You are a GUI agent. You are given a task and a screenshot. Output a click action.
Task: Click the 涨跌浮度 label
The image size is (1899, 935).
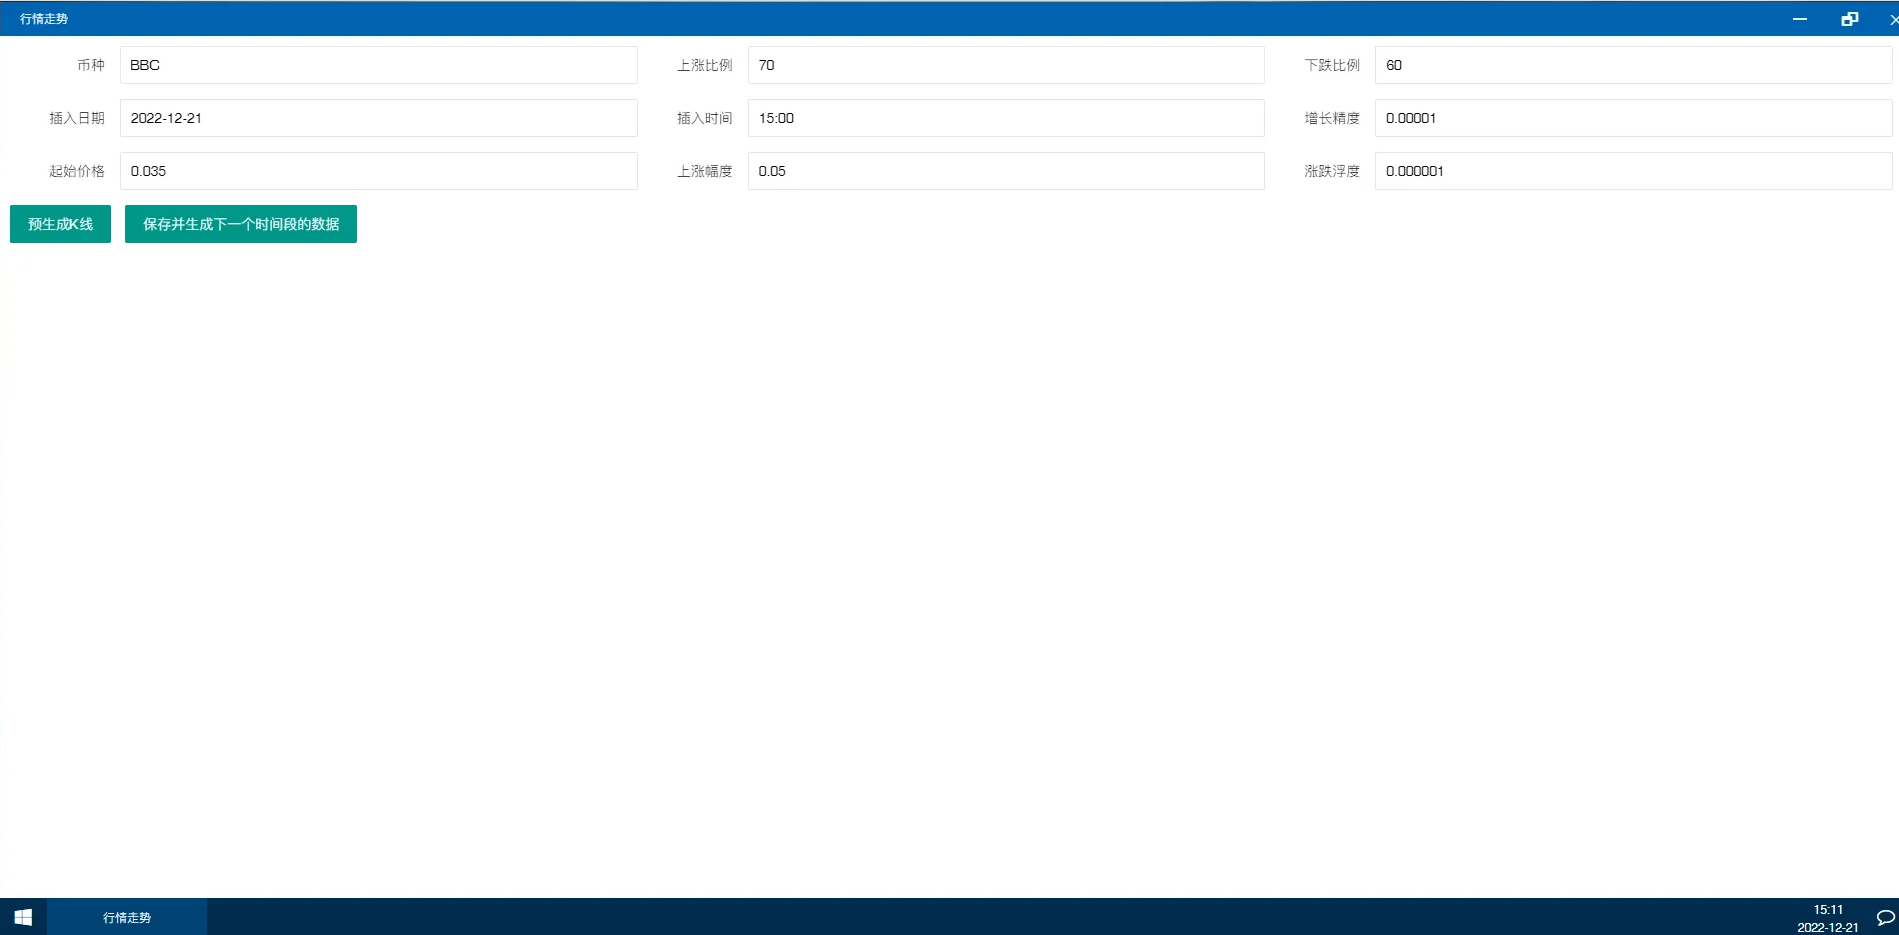1332,171
